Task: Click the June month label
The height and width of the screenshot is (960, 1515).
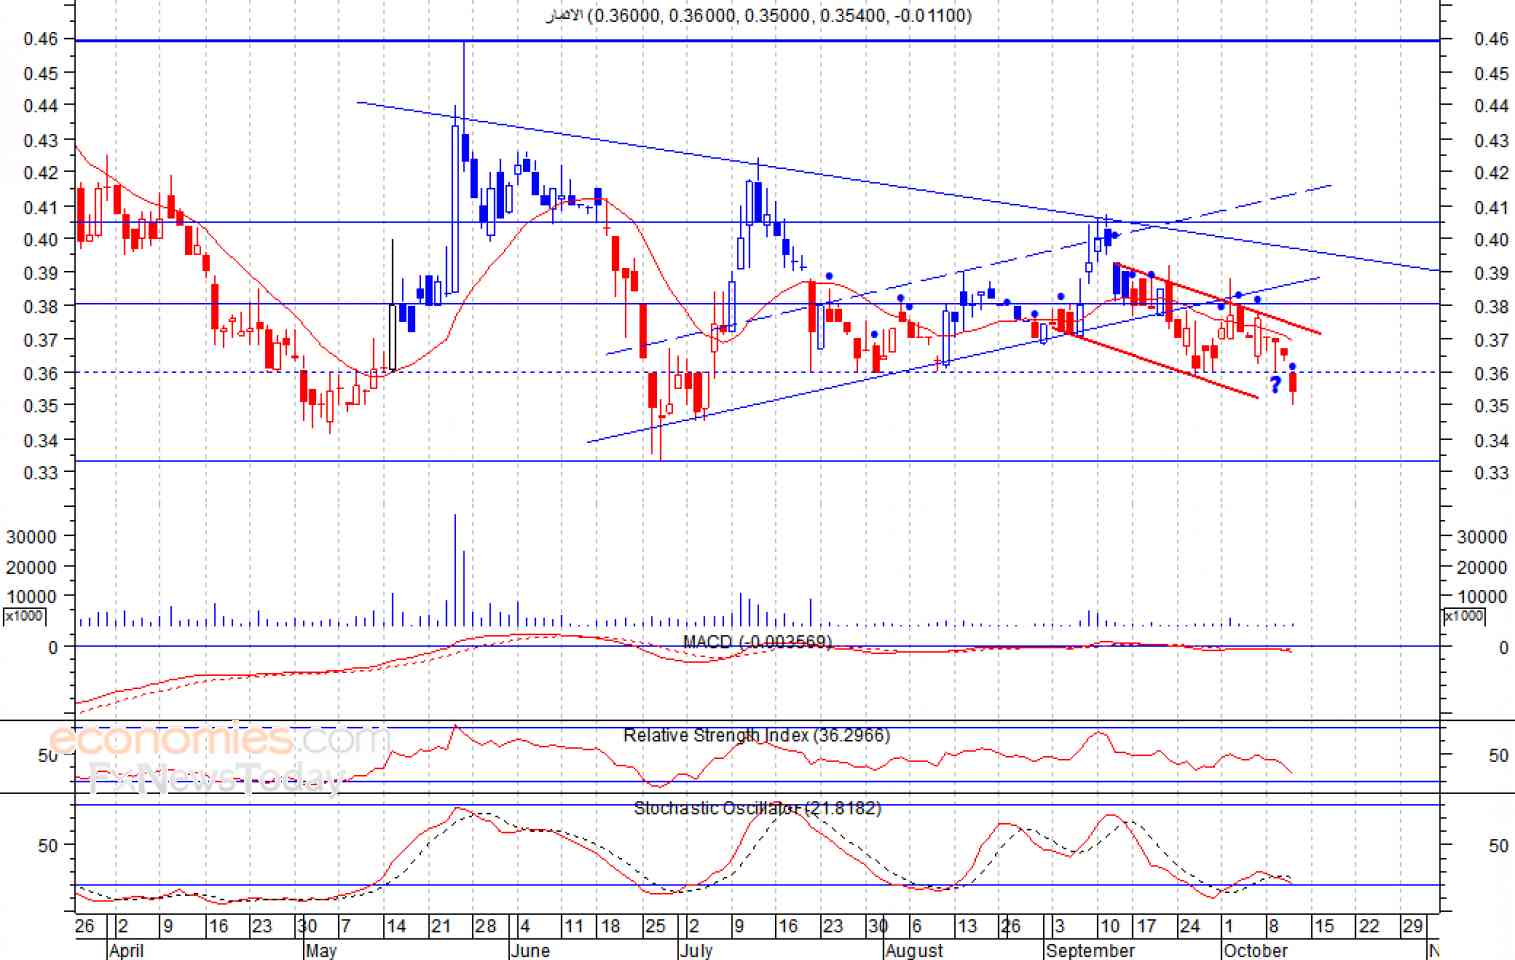Action: [530, 950]
